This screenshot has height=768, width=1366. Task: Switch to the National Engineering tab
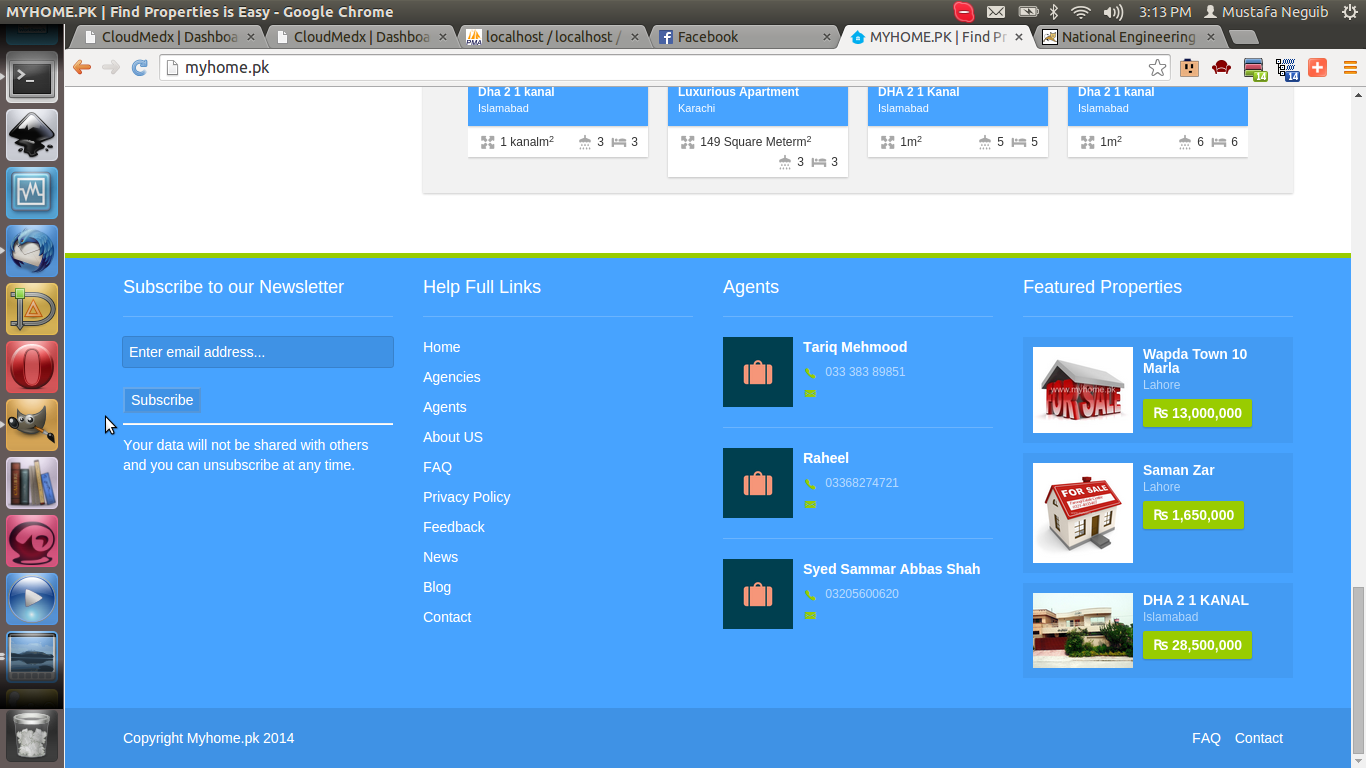point(1129,37)
